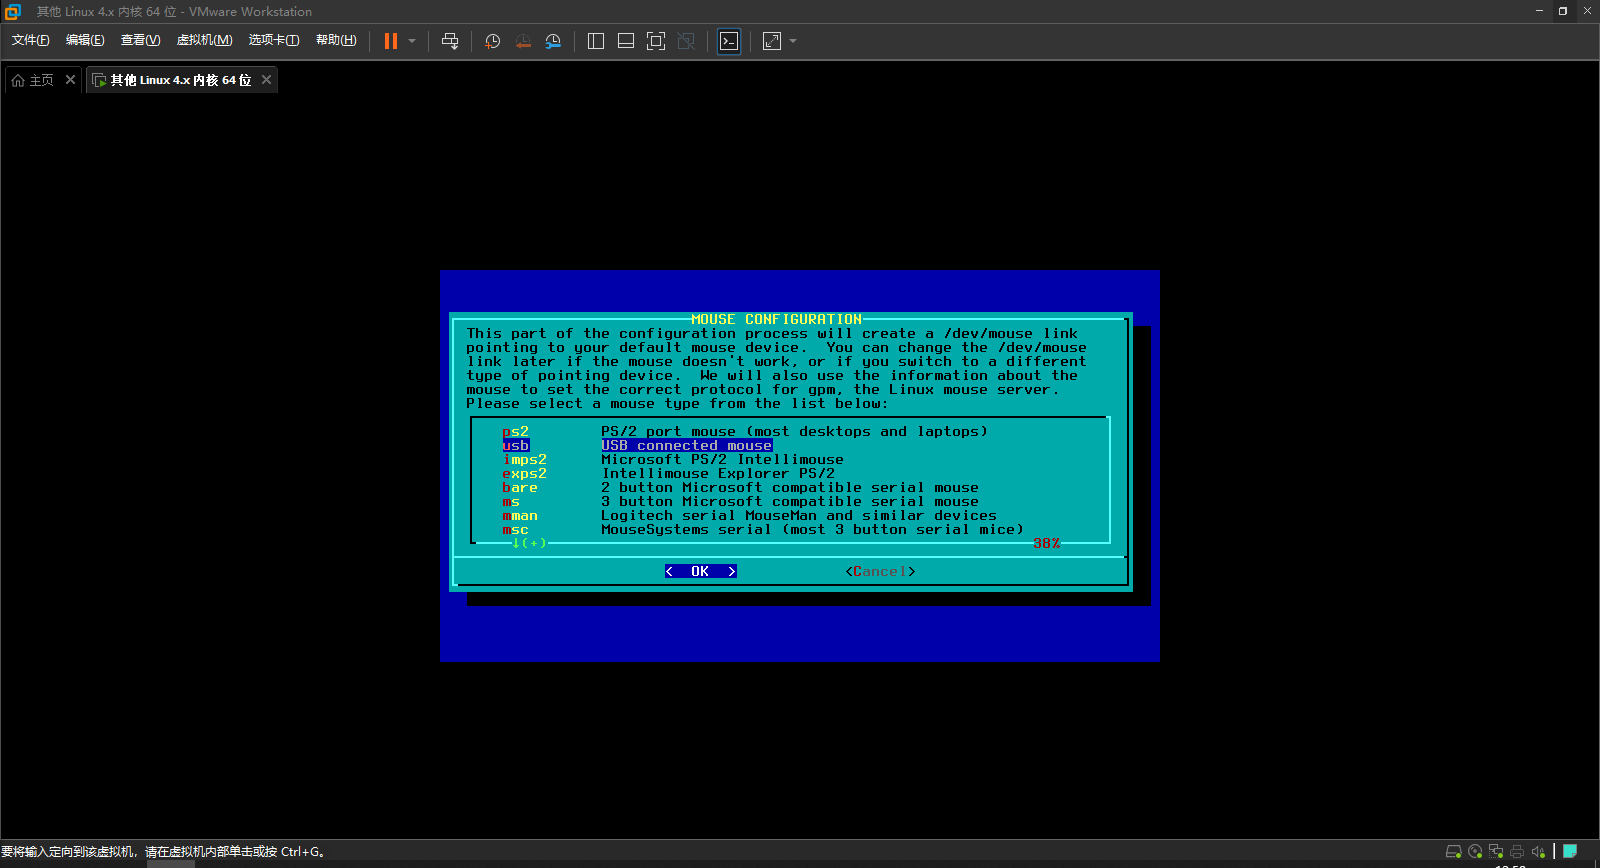Choose the imps2 Microsoft PS/2 Intellimouse row
Image resolution: width=1600 pixels, height=868 pixels.
673,459
